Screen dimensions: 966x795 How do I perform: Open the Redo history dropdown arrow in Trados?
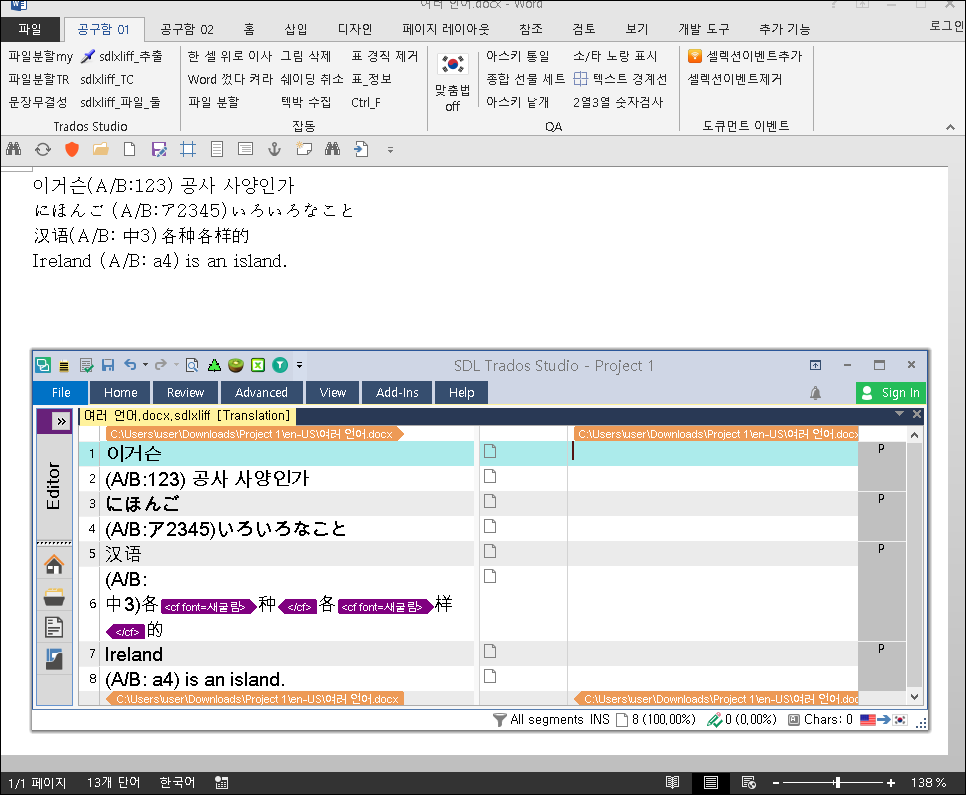[x=176, y=365]
